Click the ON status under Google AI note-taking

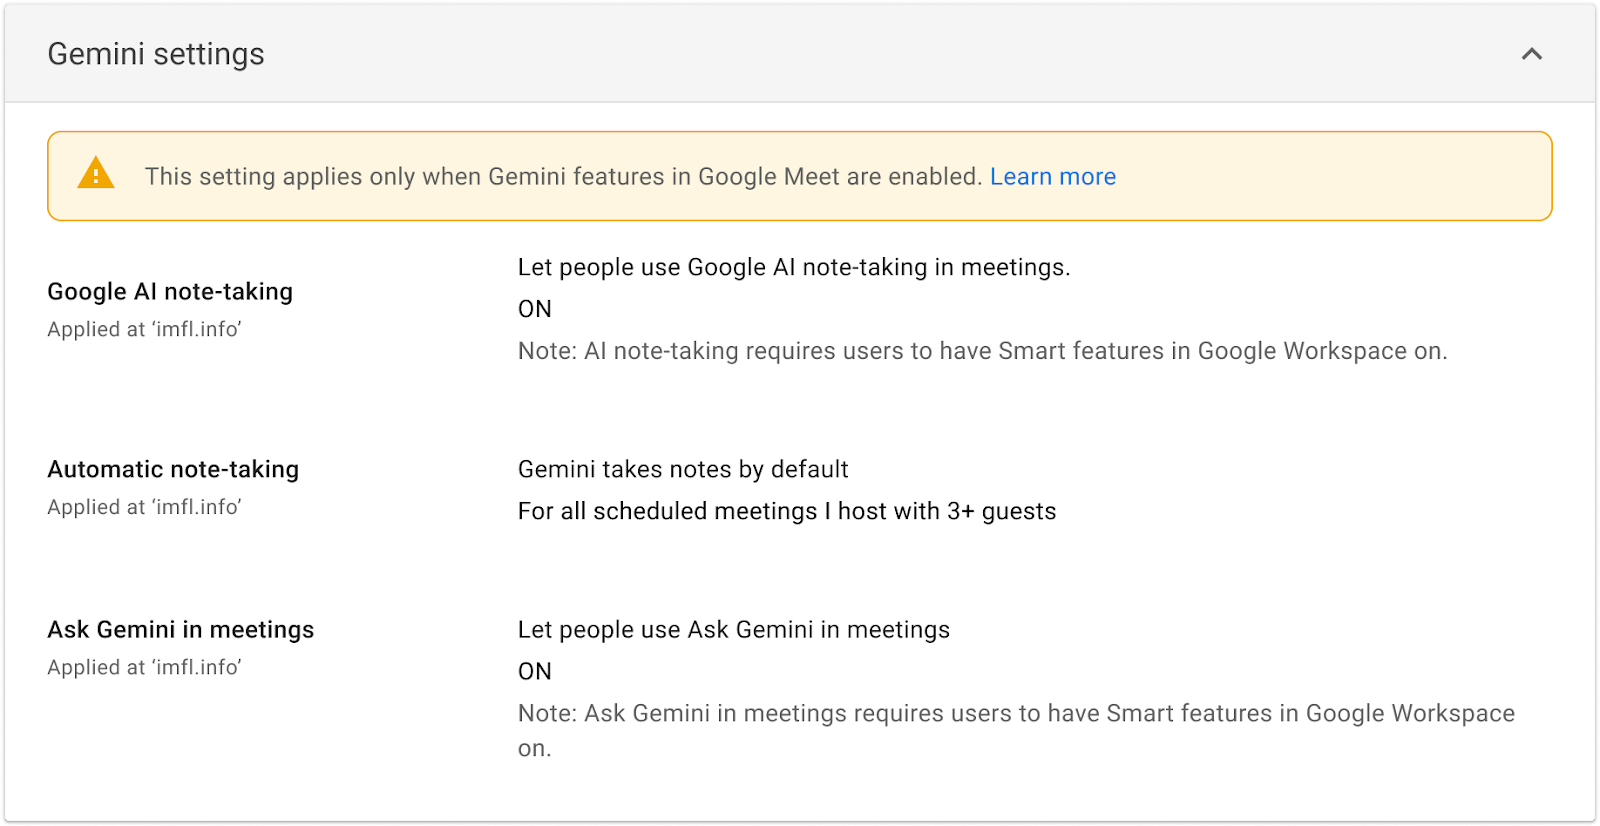(x=533, y=308)
